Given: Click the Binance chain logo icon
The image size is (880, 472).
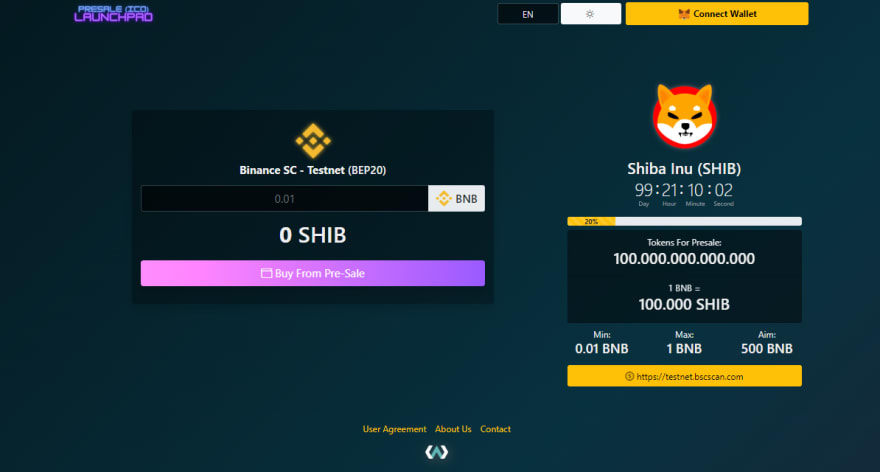Looking at the screenshot, I should [x=313, y=141].
